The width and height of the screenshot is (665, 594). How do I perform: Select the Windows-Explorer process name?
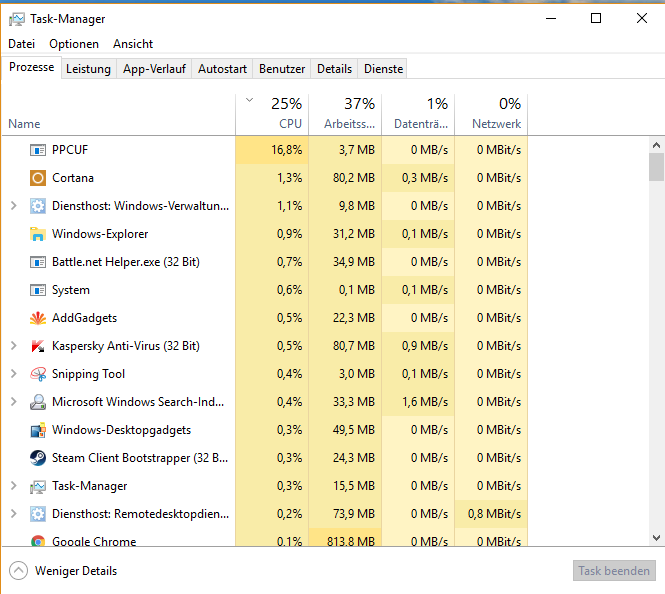coord(100,234)
